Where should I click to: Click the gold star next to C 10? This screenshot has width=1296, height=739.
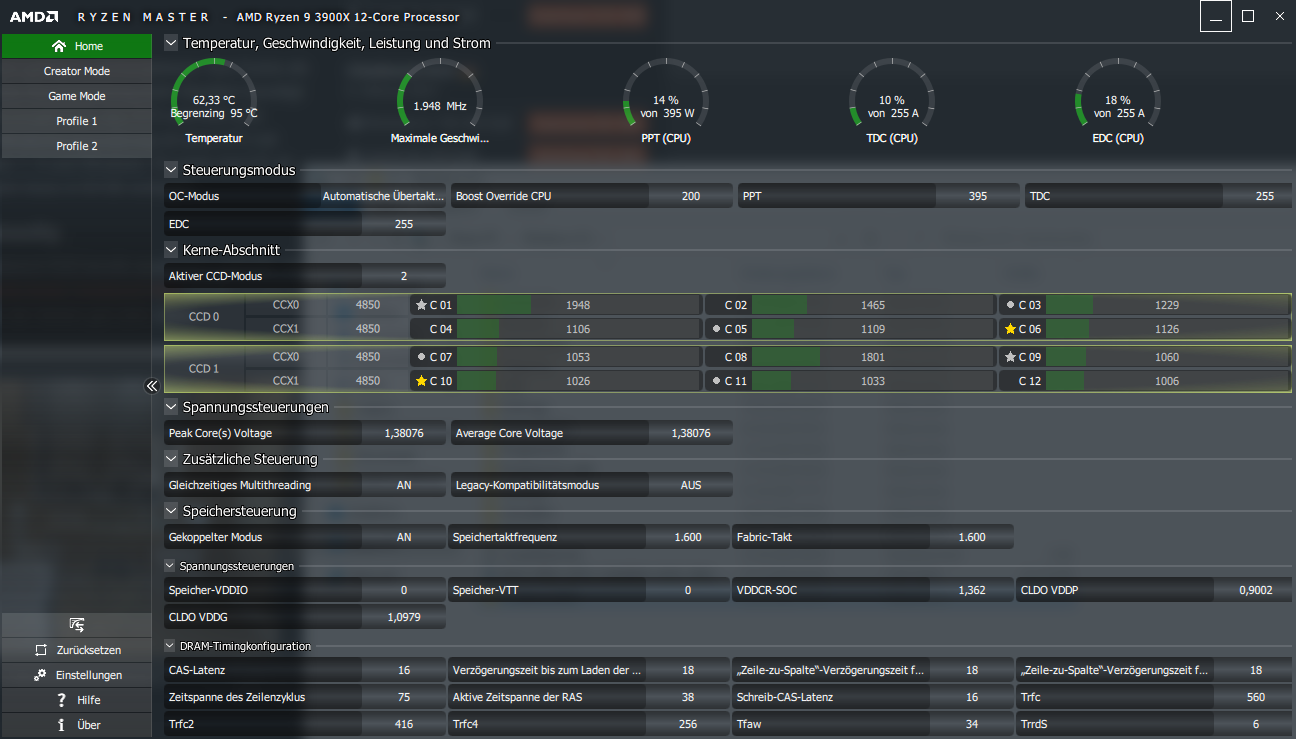tap(421, 381)
